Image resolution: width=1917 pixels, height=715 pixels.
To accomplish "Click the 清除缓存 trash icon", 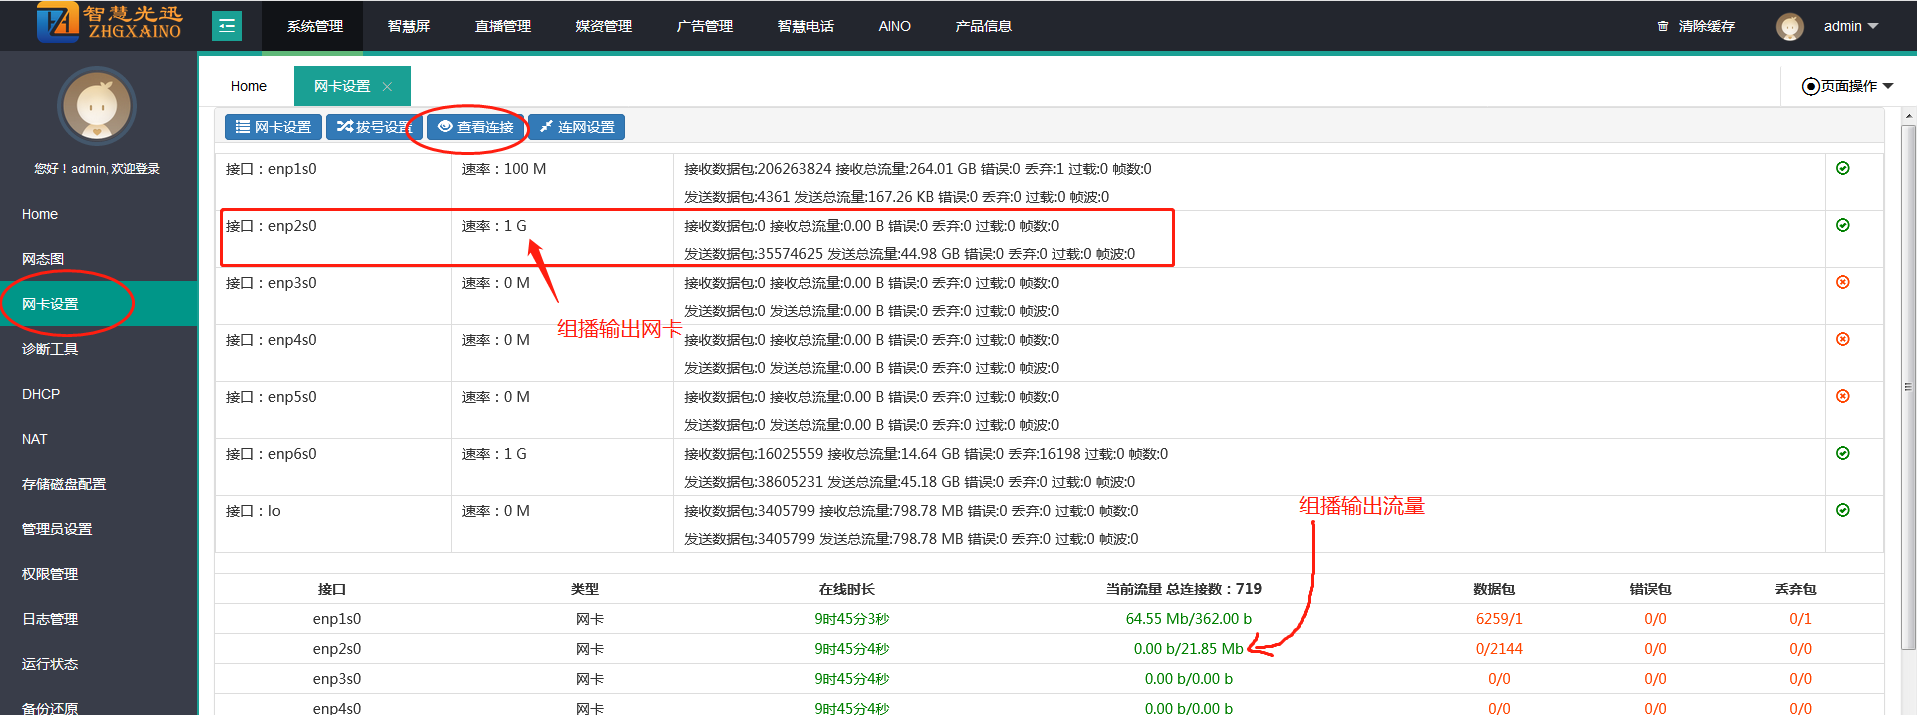I will pyautogui.click(x=1662, y=26).
